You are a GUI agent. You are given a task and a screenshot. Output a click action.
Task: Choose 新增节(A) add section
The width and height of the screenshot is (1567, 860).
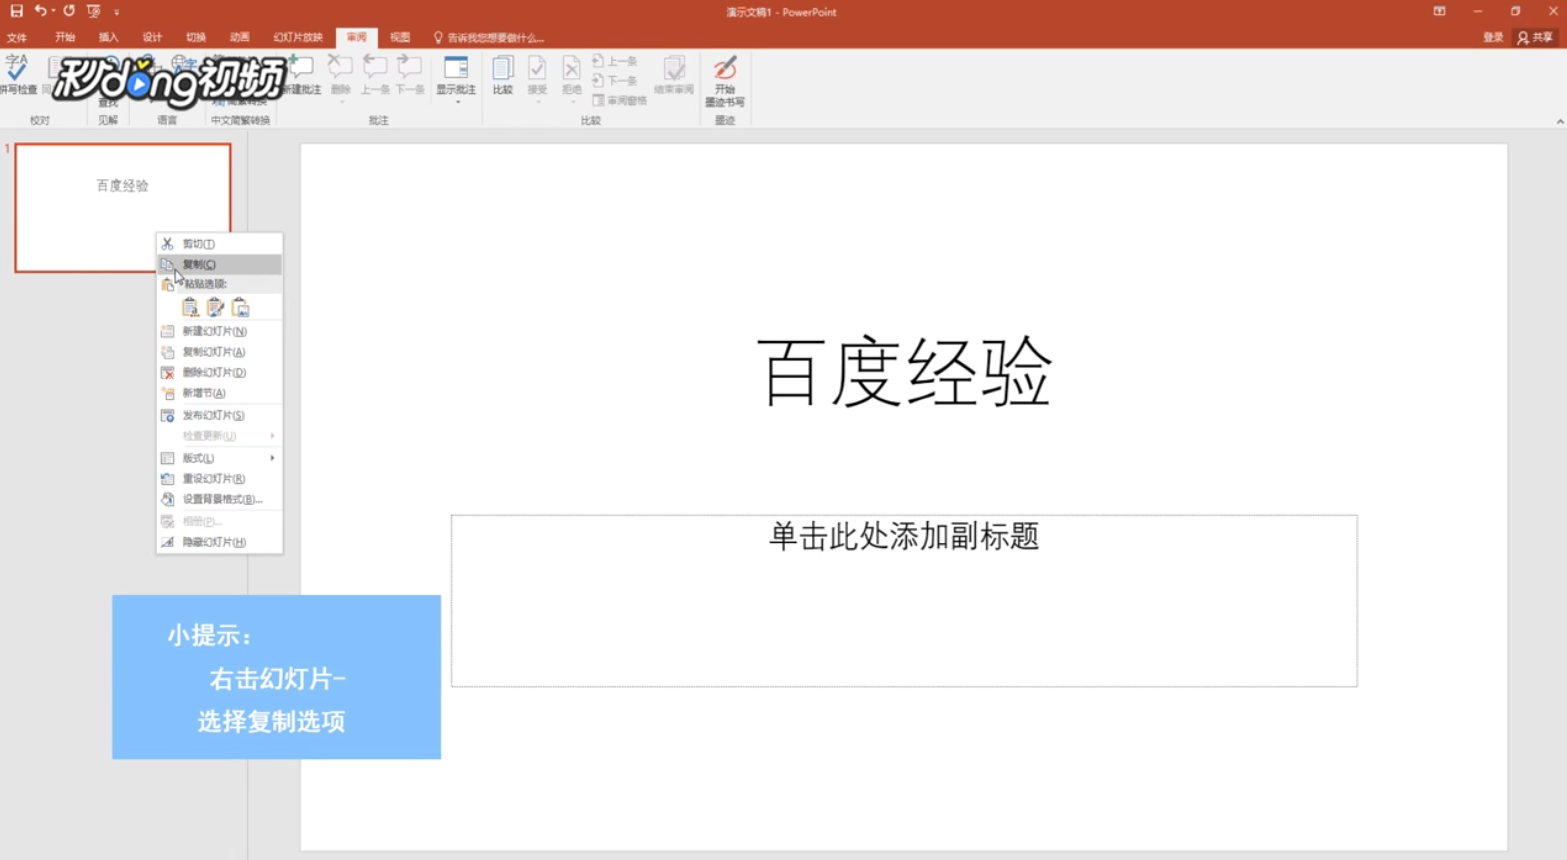coord(219,393)
